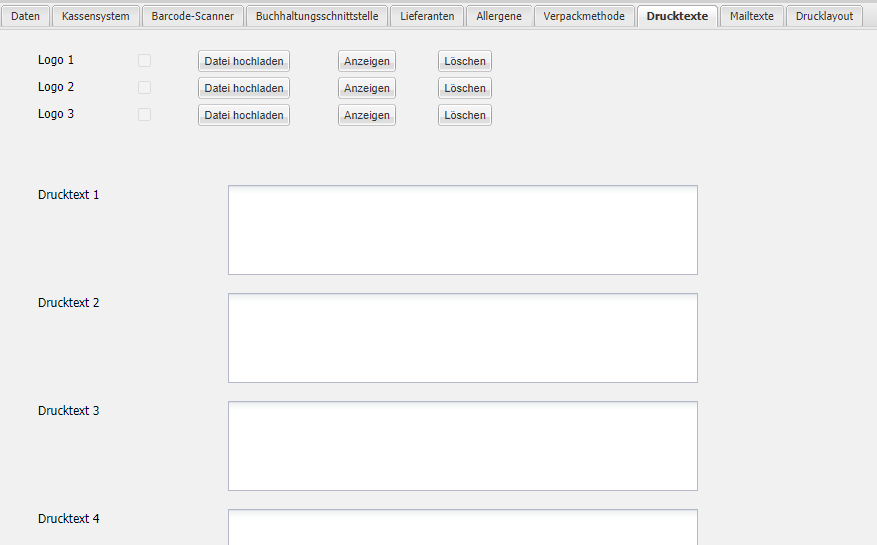The height and width of the screenshot is (545, 877).
Task: Check the Logo 3 checkbox
Action: pyautogui.click(x=145, y=115)
